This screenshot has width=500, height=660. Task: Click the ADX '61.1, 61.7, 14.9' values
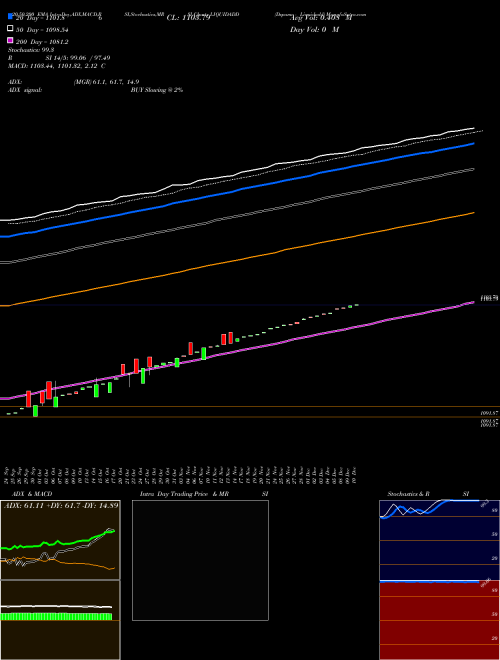[115, 82]
